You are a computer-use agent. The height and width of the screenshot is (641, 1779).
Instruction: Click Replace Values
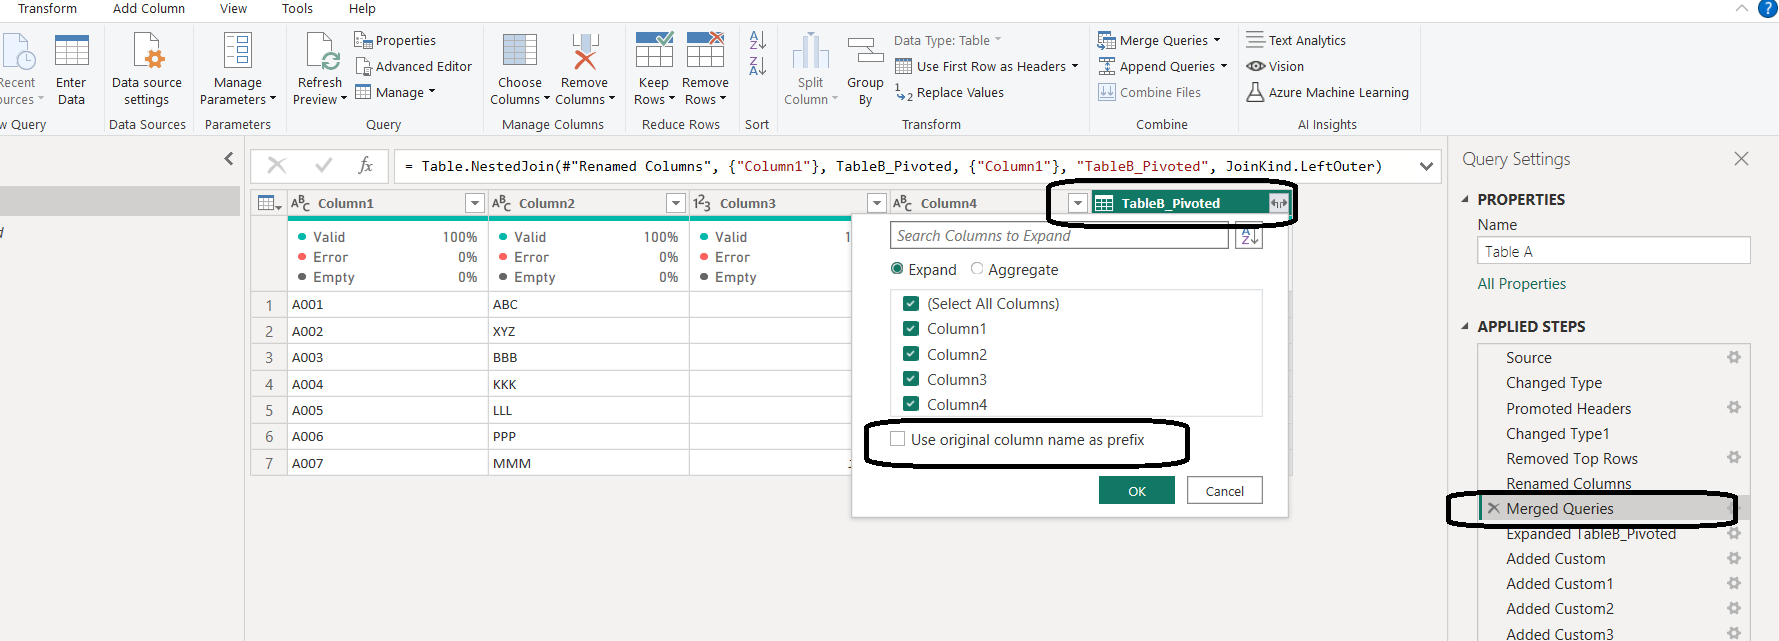pyautogui.click(x=949, y=92)
